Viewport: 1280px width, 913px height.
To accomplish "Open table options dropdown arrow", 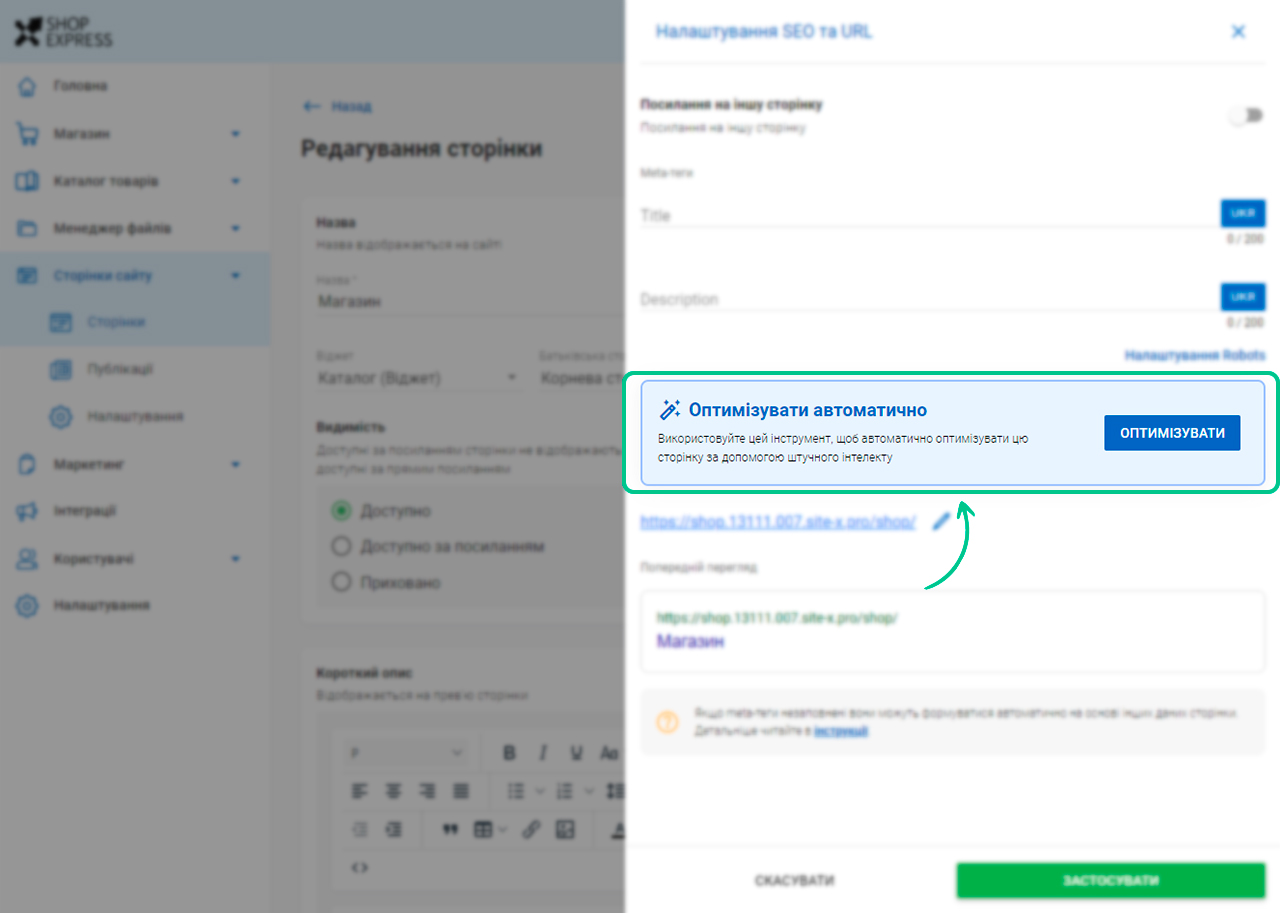I will pos(502,829).
